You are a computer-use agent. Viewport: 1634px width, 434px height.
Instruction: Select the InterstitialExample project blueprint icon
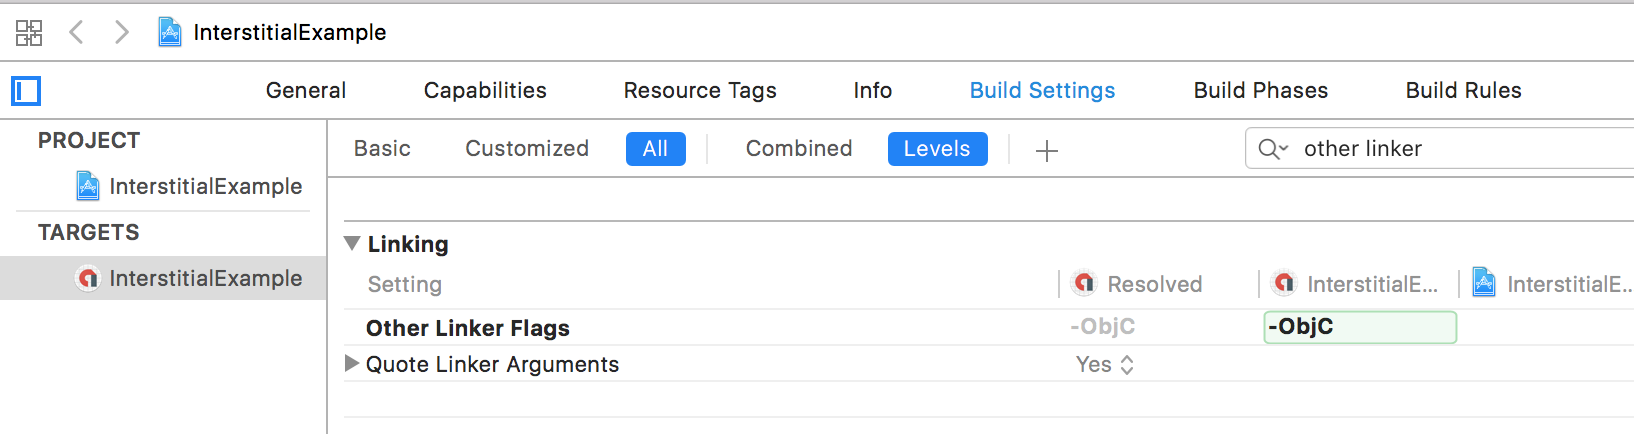[x=88, y=186]
